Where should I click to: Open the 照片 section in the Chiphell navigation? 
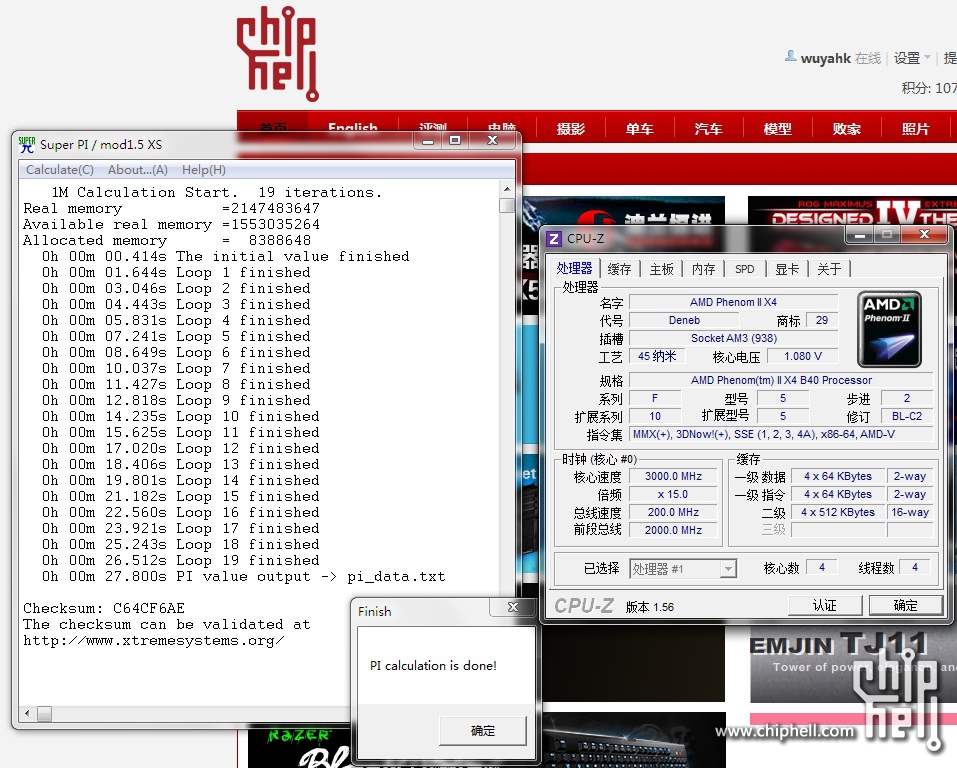[x=915, y=129]
